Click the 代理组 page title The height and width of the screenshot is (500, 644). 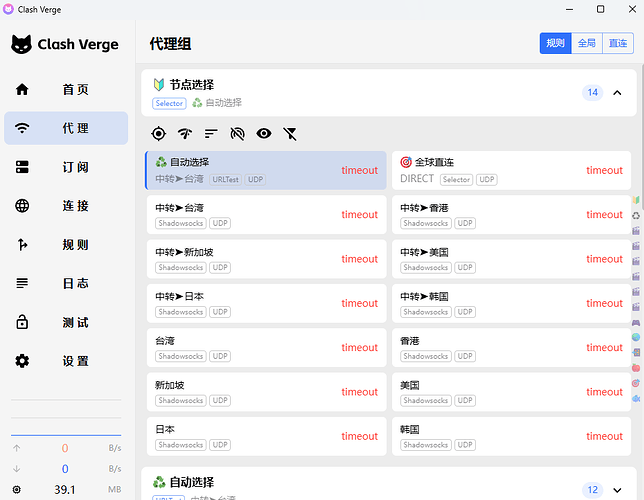click(x=170, y=44)
